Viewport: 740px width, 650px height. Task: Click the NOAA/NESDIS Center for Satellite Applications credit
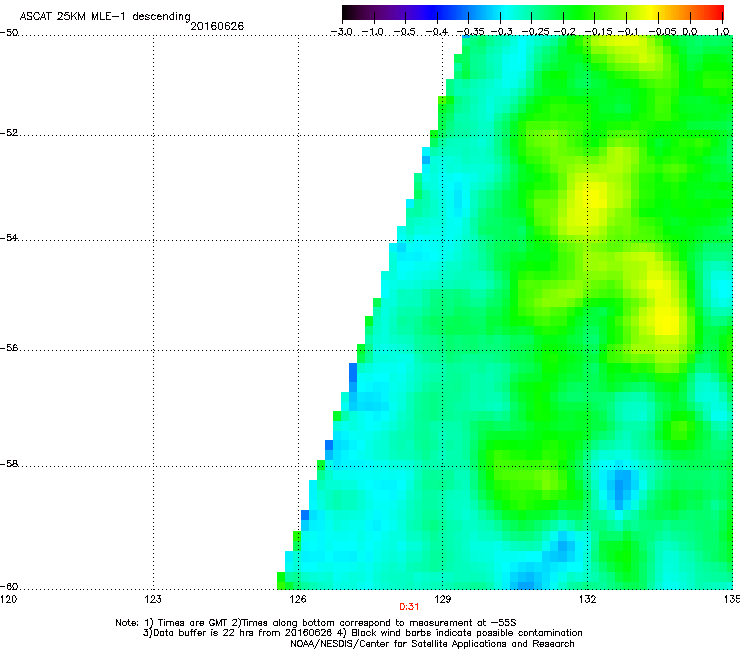[x=432, y=644]
